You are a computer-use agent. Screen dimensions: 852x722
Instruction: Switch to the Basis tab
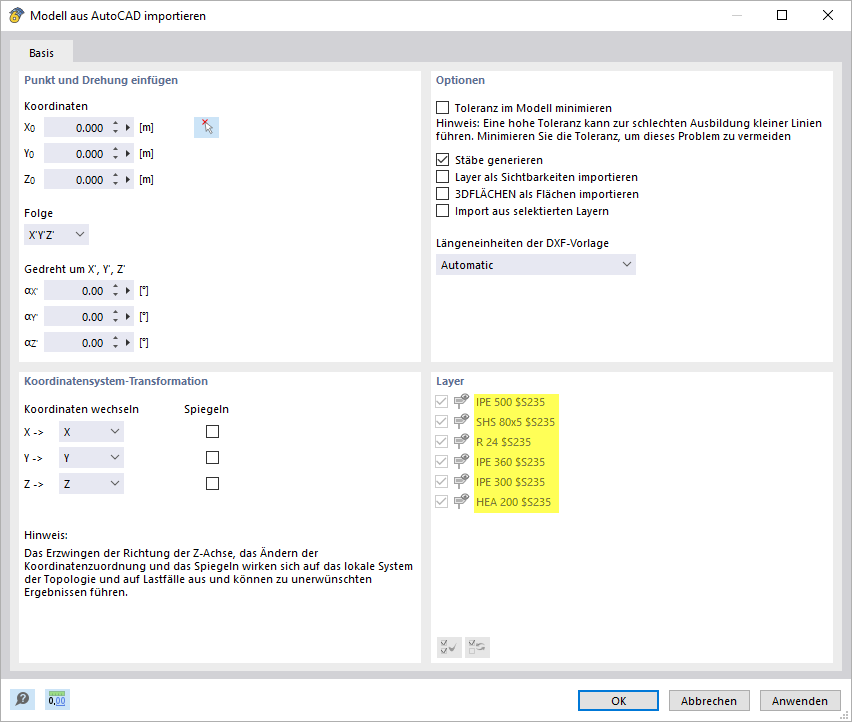pyautogui.click(x=41, y=53)
